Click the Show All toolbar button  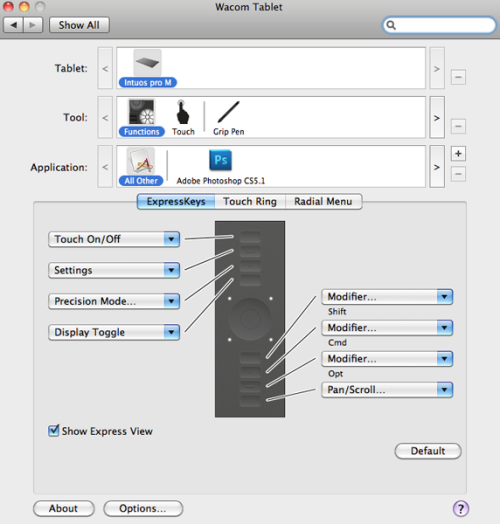(x=79, y=25)
